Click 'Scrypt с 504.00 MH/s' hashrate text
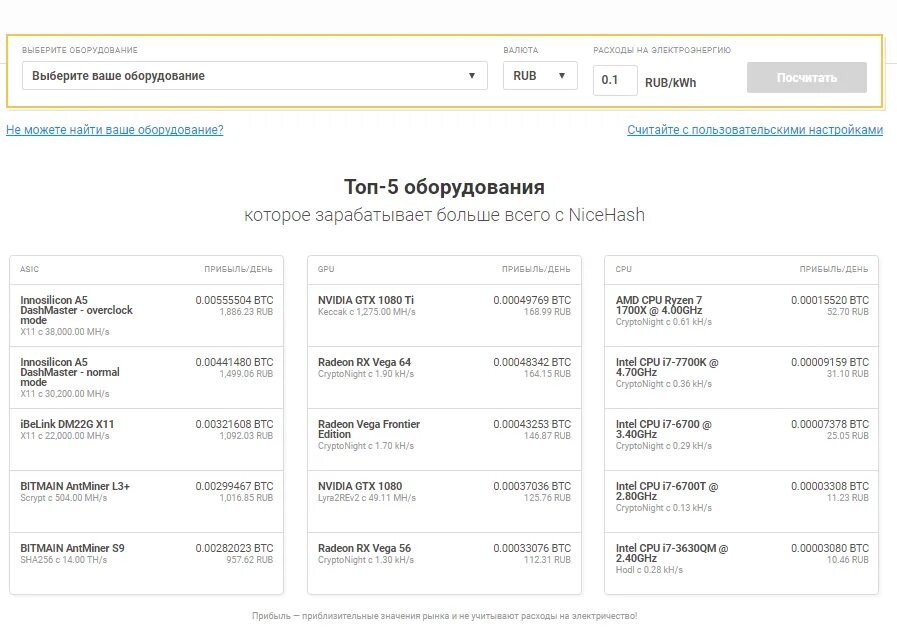 (x=63, y=498)
